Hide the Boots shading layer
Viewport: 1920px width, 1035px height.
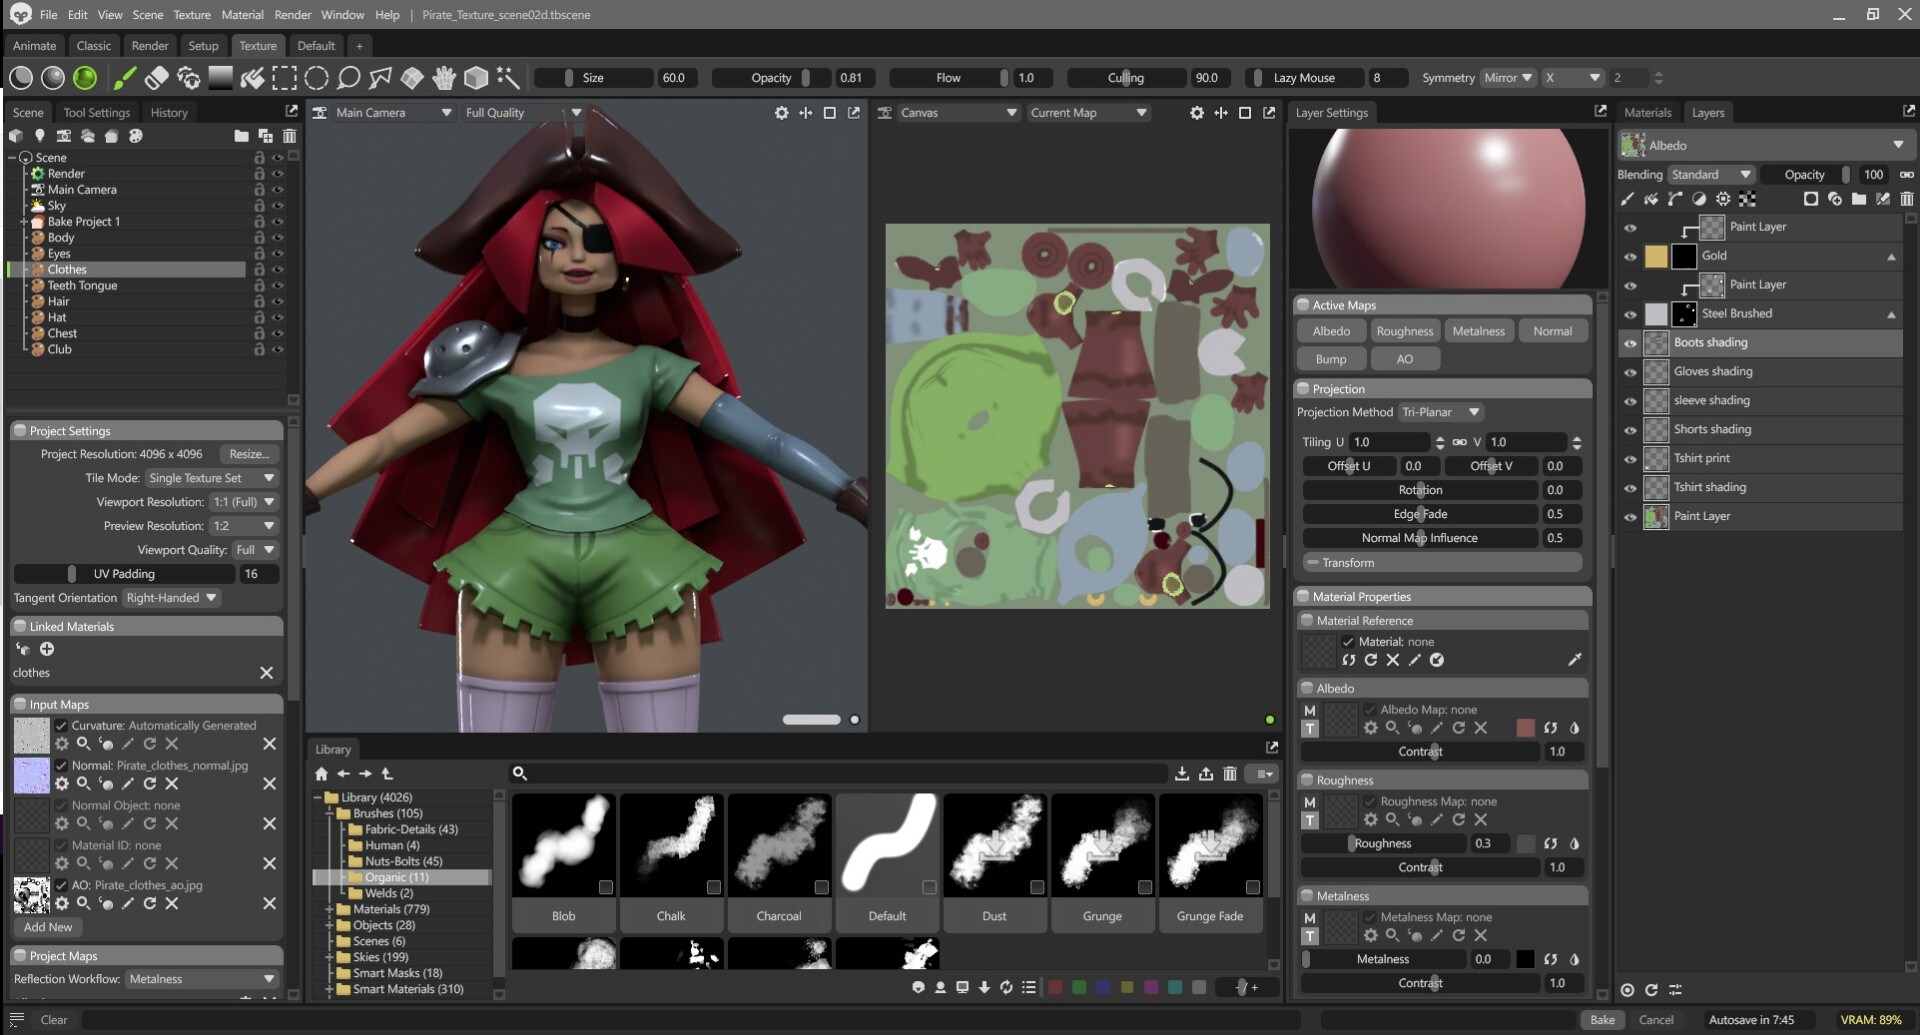tap(1630, 343)
